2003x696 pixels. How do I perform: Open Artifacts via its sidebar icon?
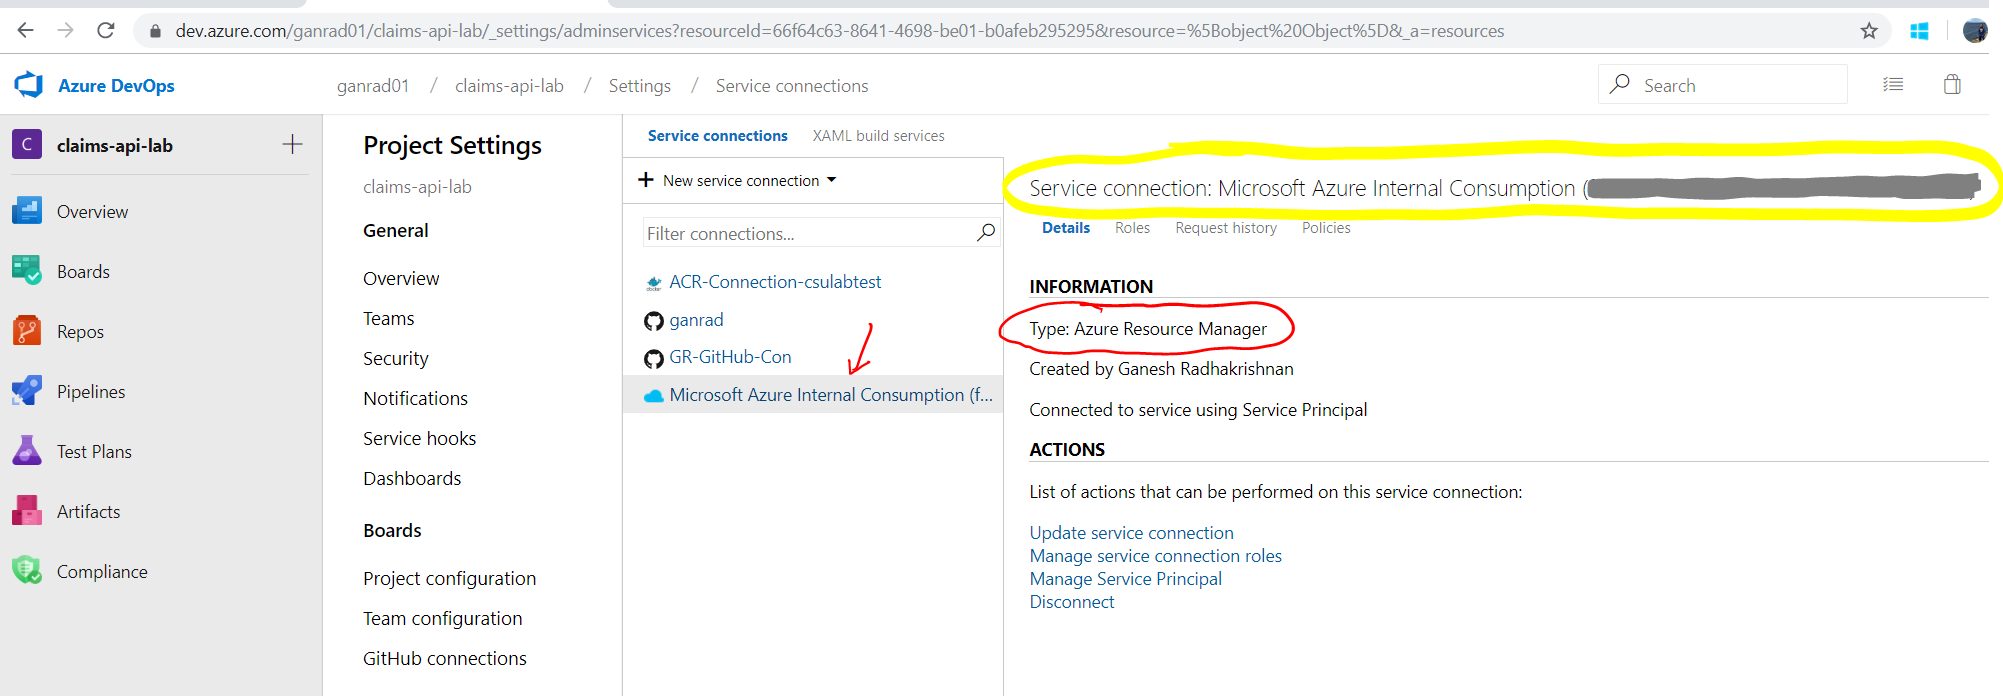tap(27, 511)
